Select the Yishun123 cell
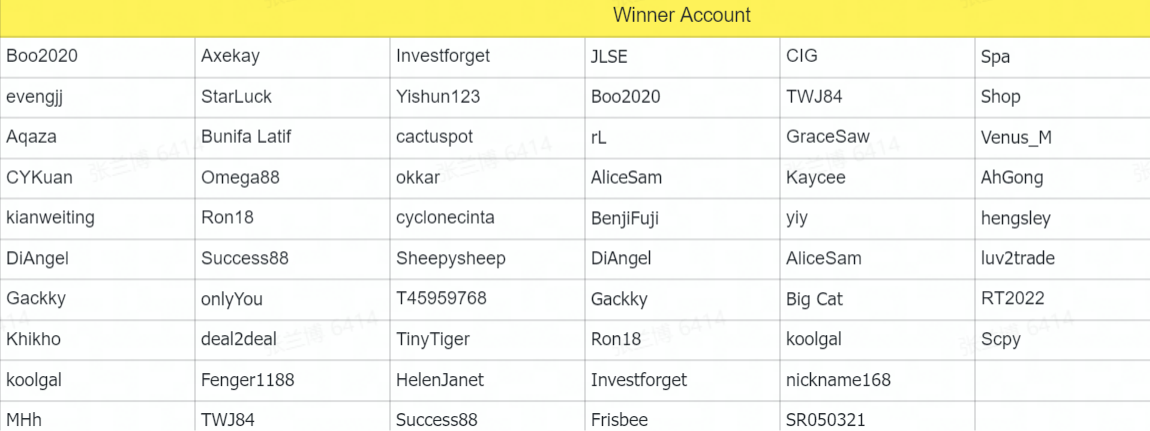 pos(488,97)
